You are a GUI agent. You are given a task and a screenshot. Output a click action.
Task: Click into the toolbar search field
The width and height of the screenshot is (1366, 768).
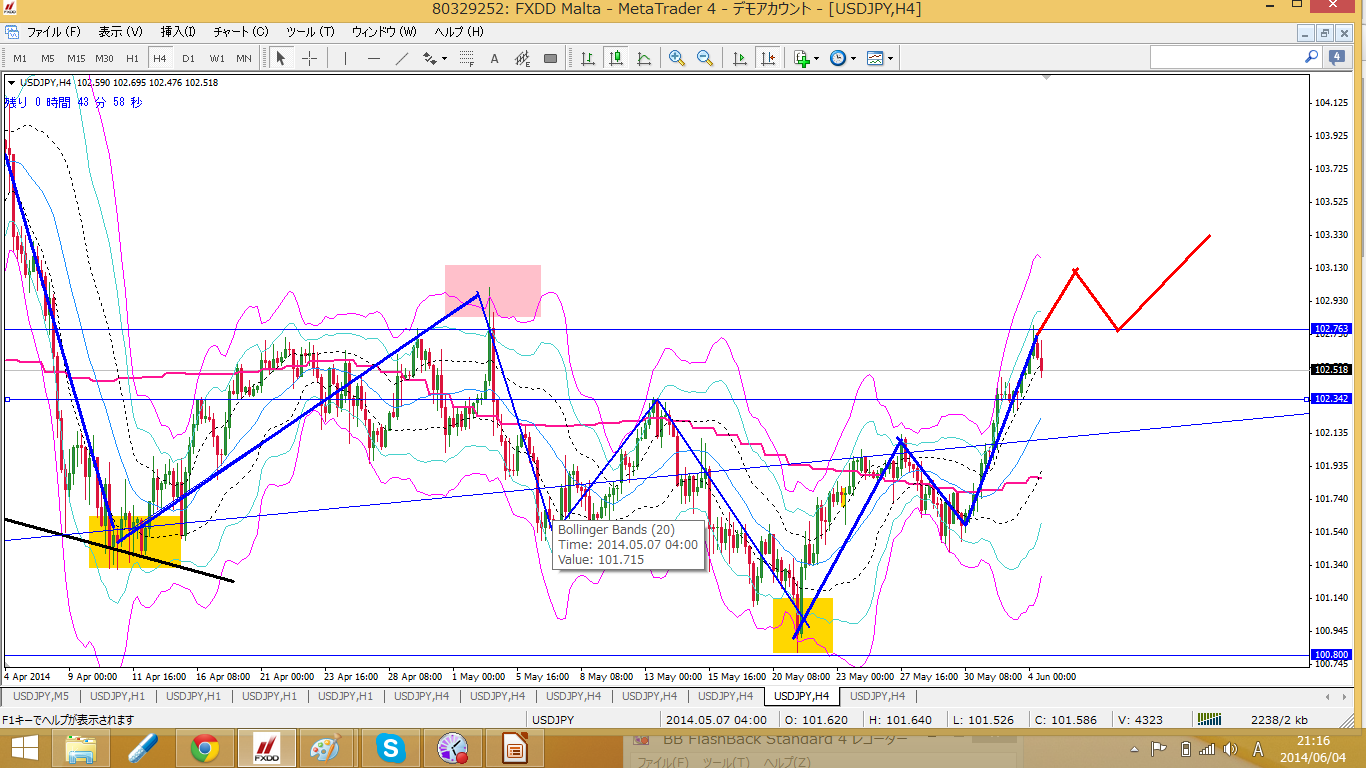(1227, 58)
